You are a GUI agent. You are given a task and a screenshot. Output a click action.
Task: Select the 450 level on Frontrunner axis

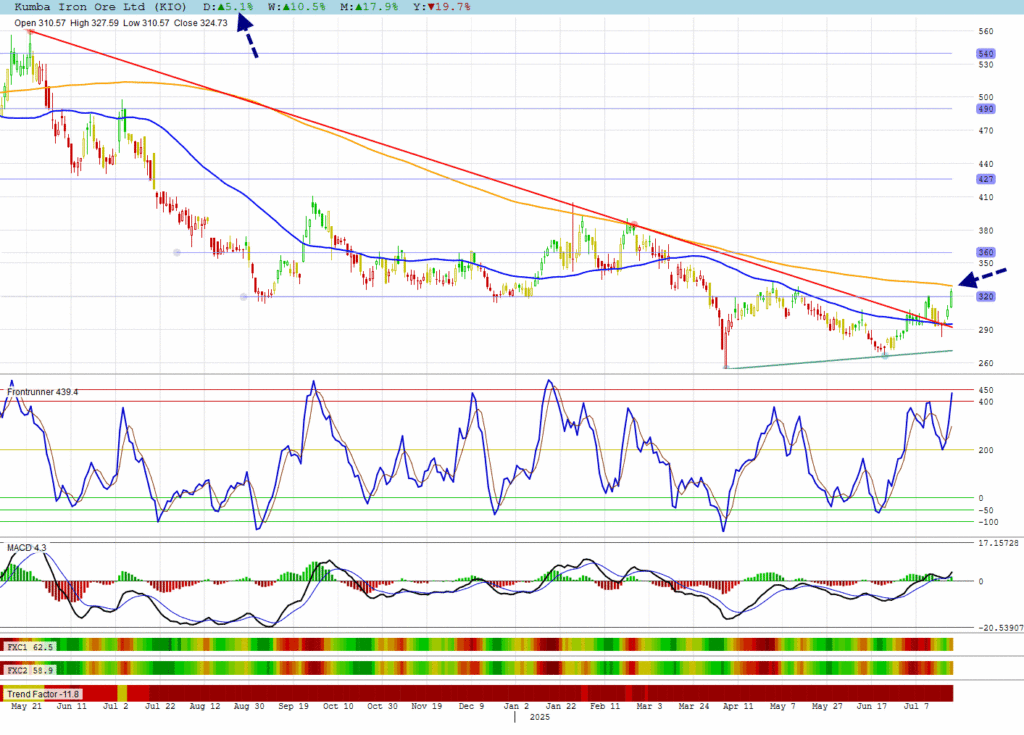[985, 390]
